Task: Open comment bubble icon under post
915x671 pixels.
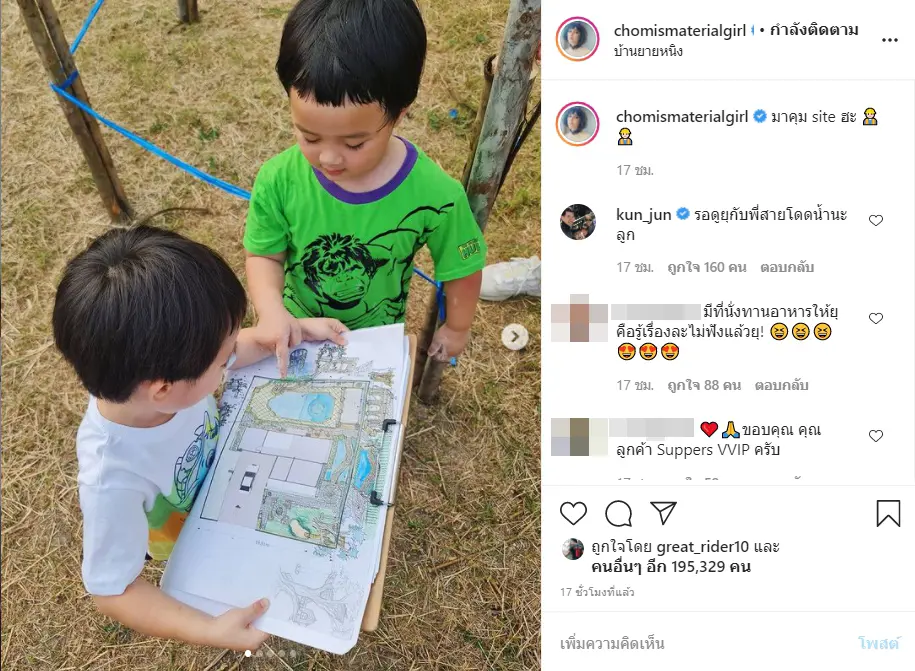Action: coord(619,513)
